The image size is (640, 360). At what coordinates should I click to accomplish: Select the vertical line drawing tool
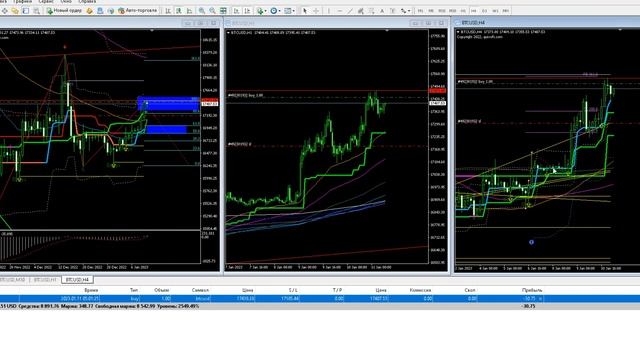click(x=329, y=11)
